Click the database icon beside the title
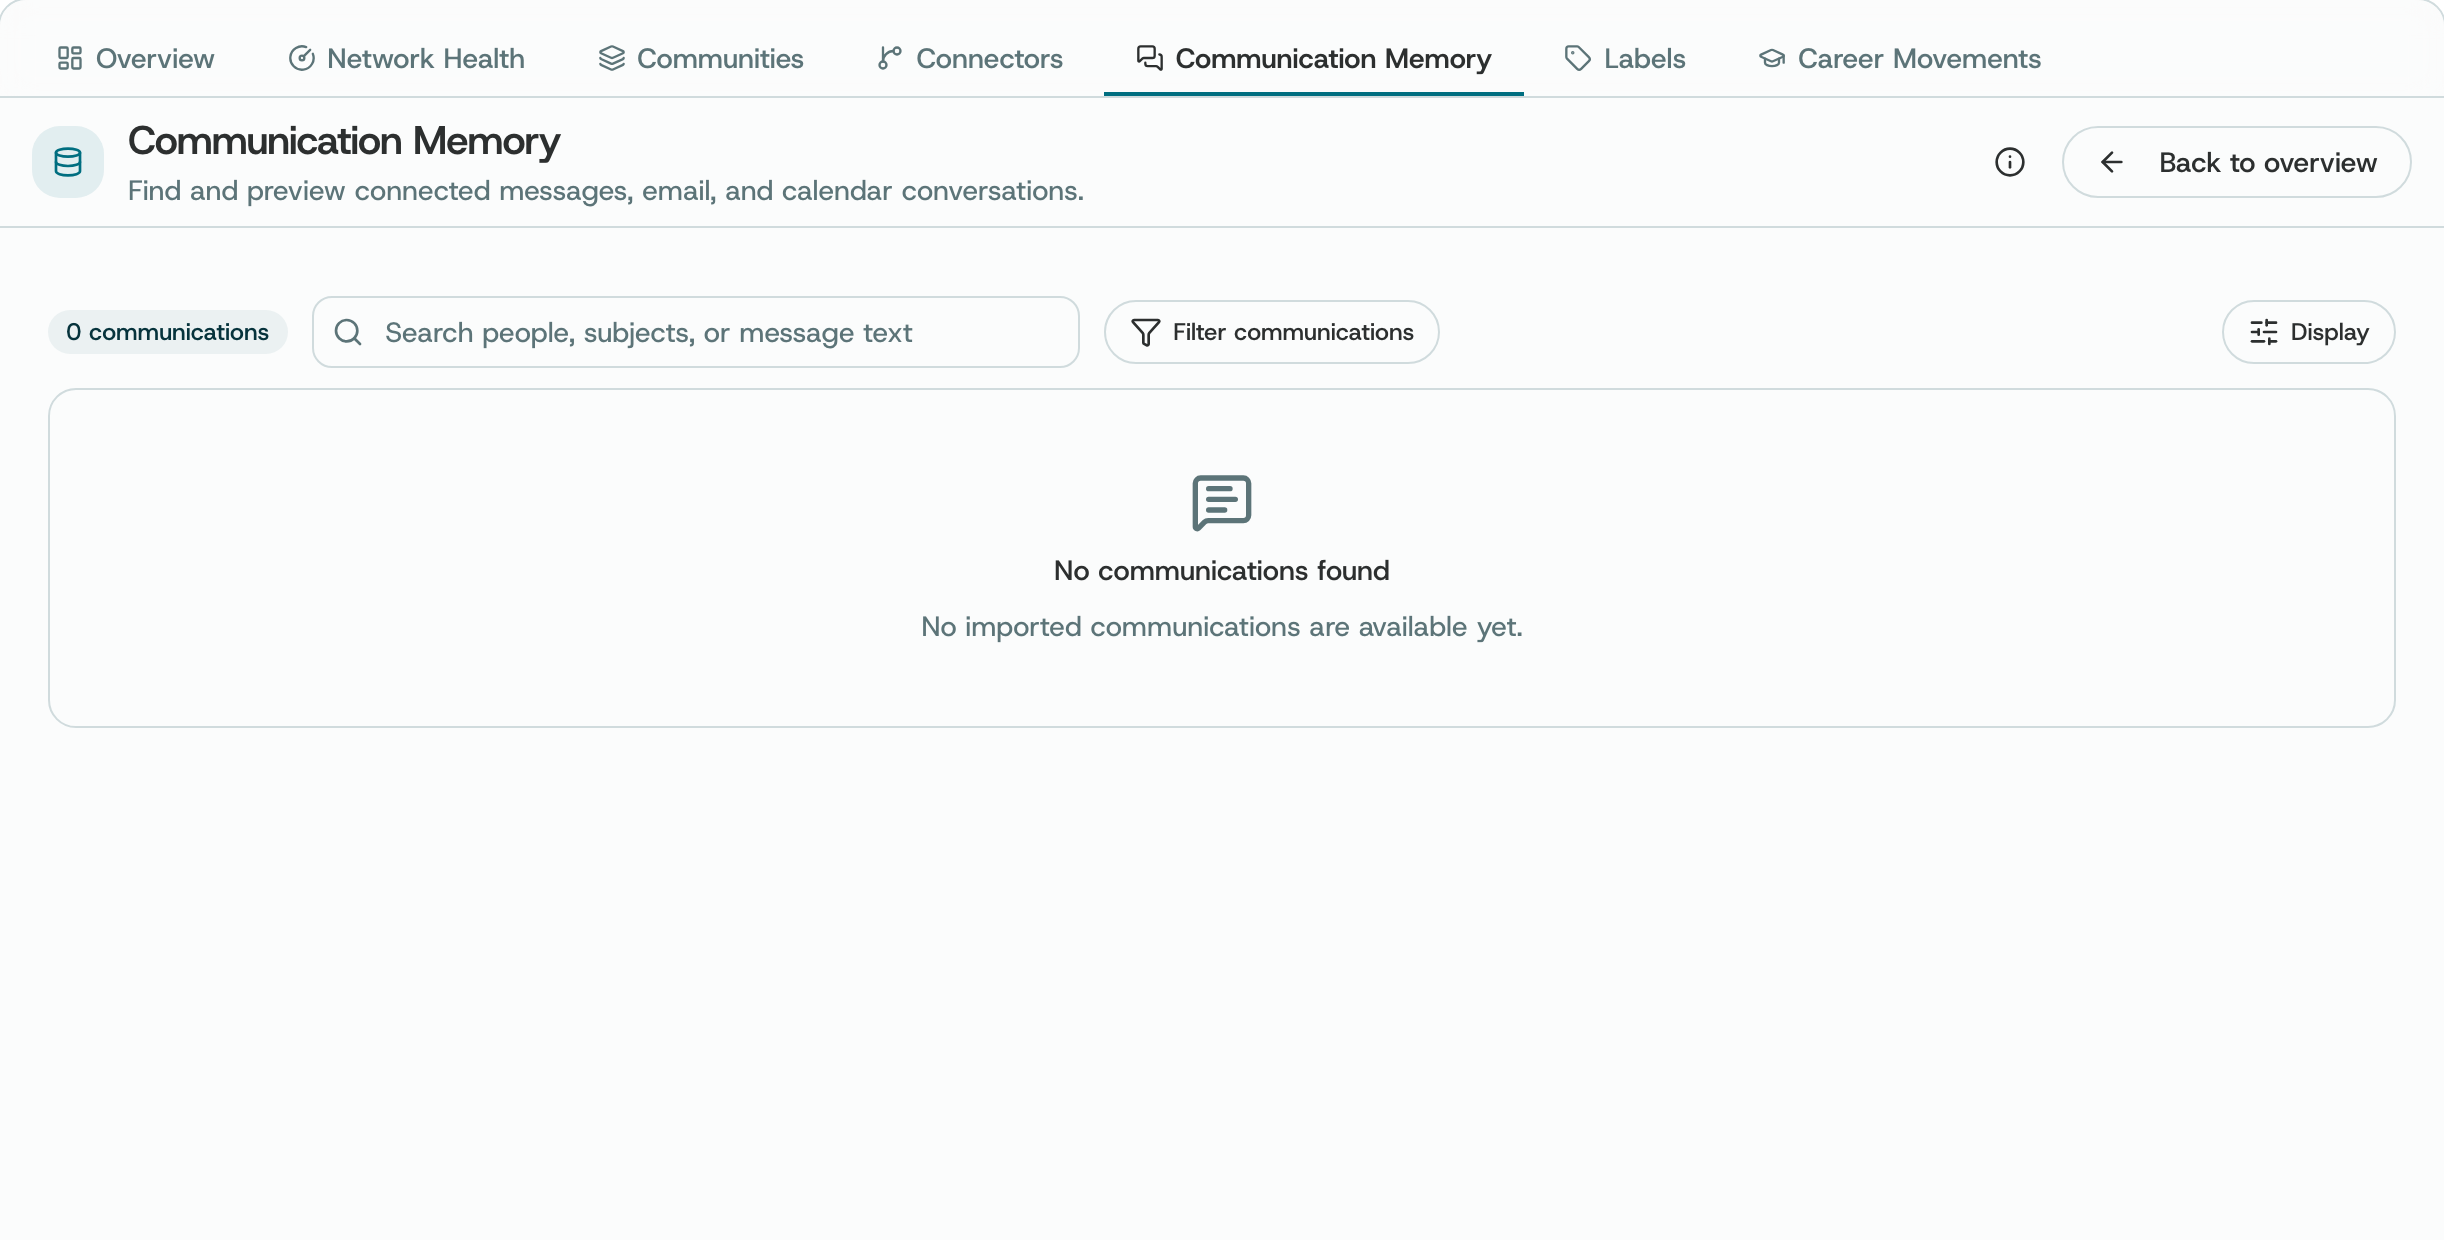 coord(68,162)
